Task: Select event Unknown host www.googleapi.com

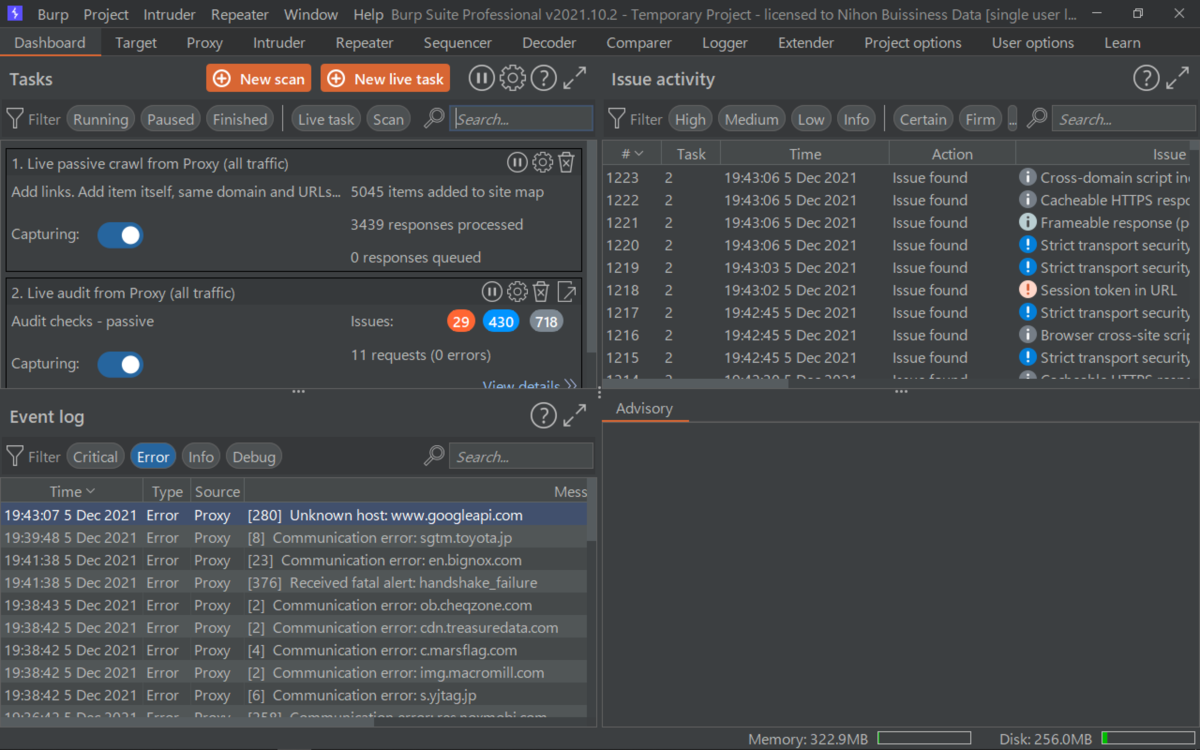Action: [294, 515]
